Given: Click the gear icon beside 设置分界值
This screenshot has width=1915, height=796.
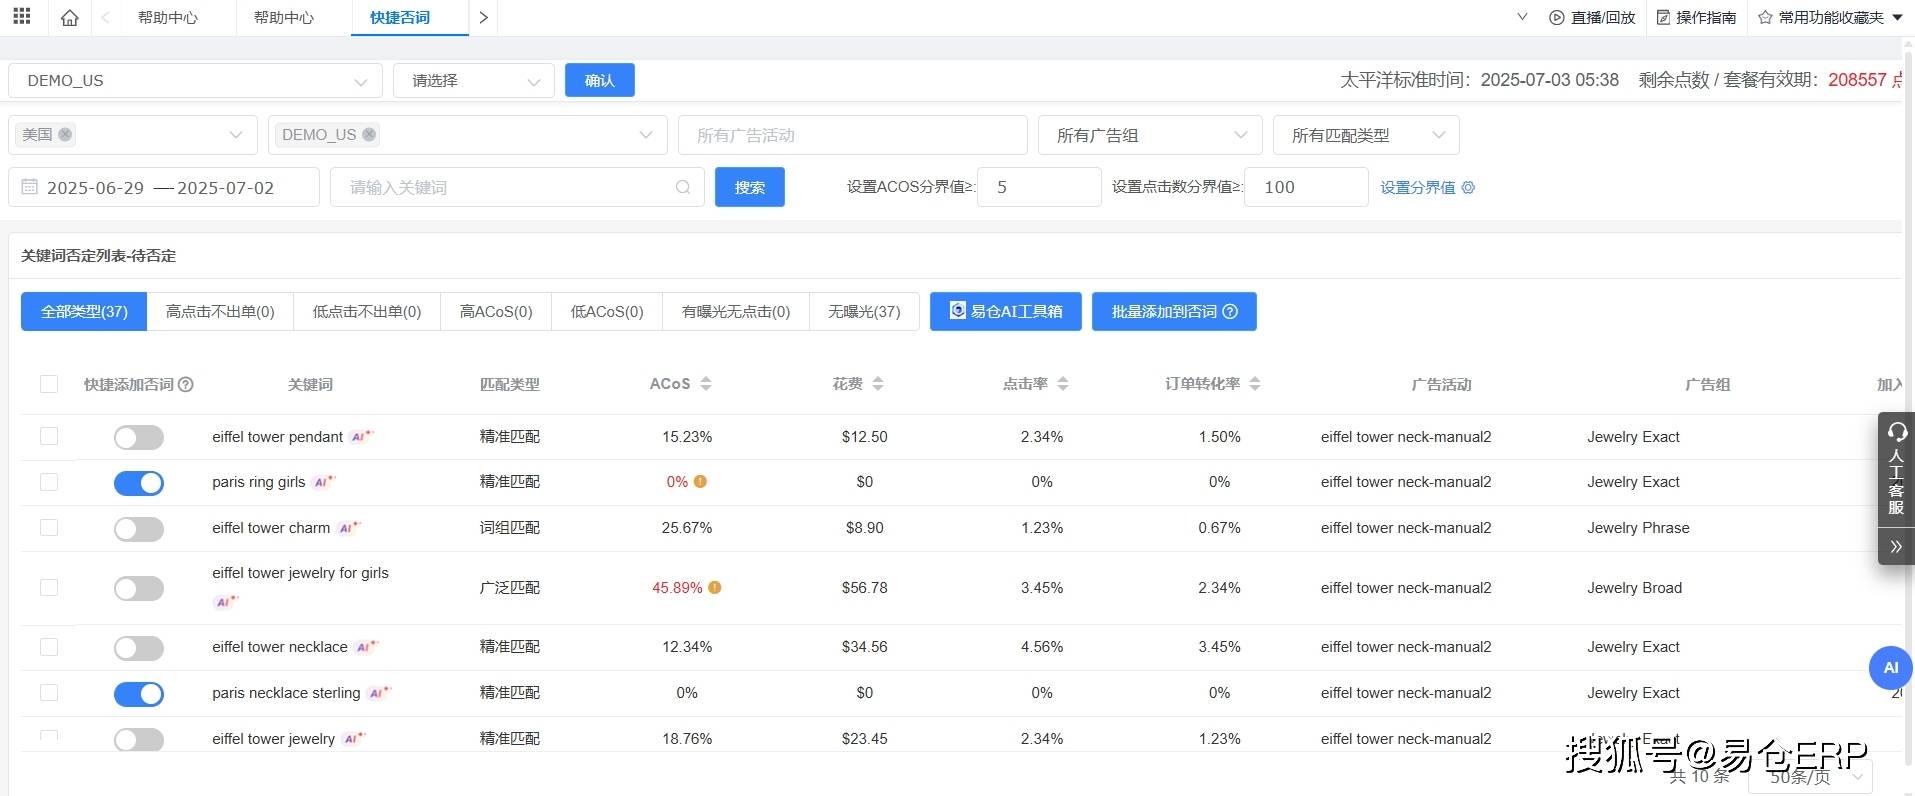Looking at the screenshot, I should point(1468,187).
